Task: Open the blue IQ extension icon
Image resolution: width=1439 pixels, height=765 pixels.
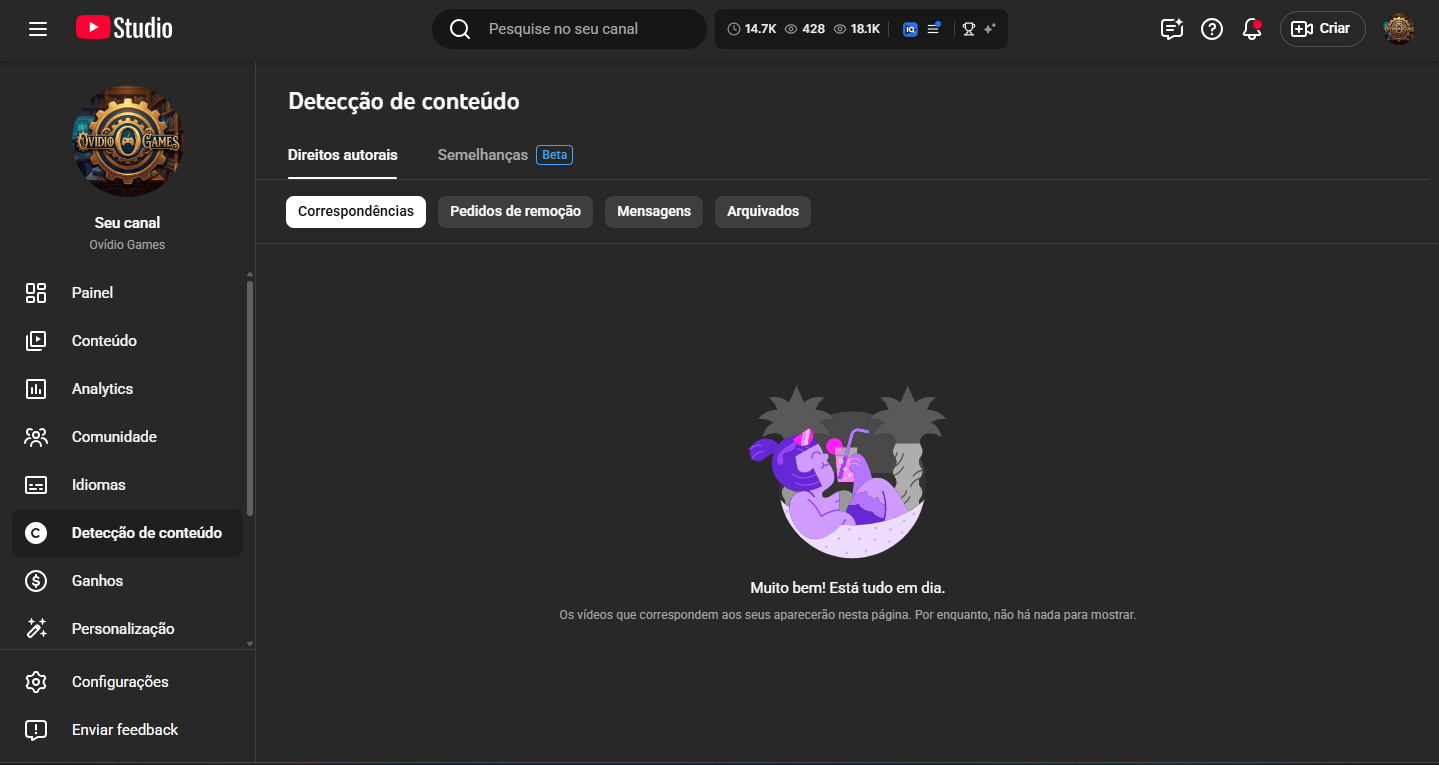Action: click(910, 29)
